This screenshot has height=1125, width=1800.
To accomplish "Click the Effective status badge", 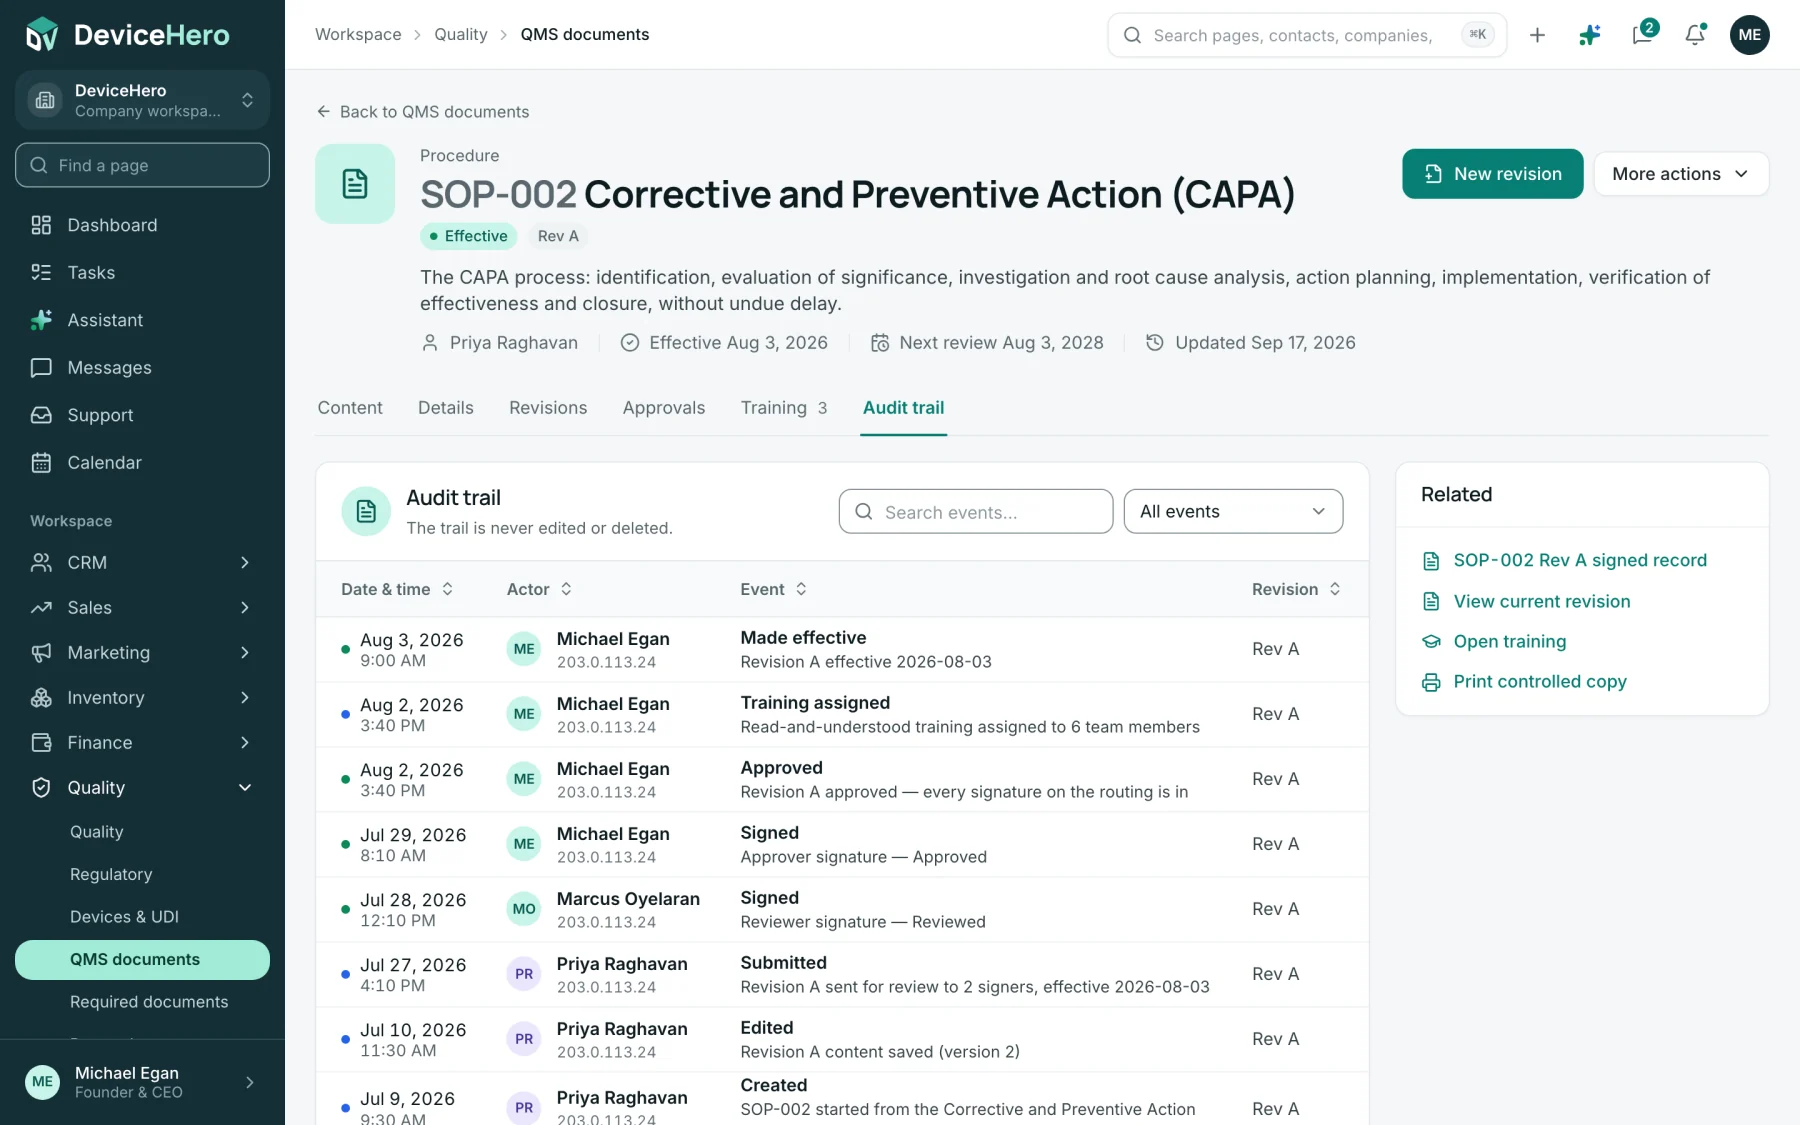I will pyautogui.click(x=468, y=236).
